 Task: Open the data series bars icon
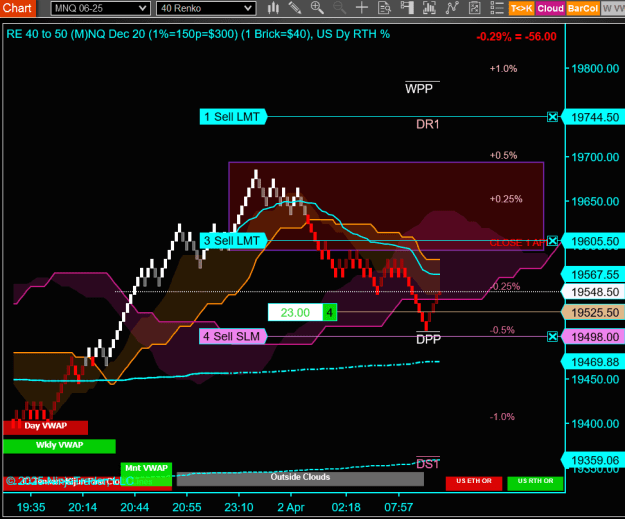[429, 8]
